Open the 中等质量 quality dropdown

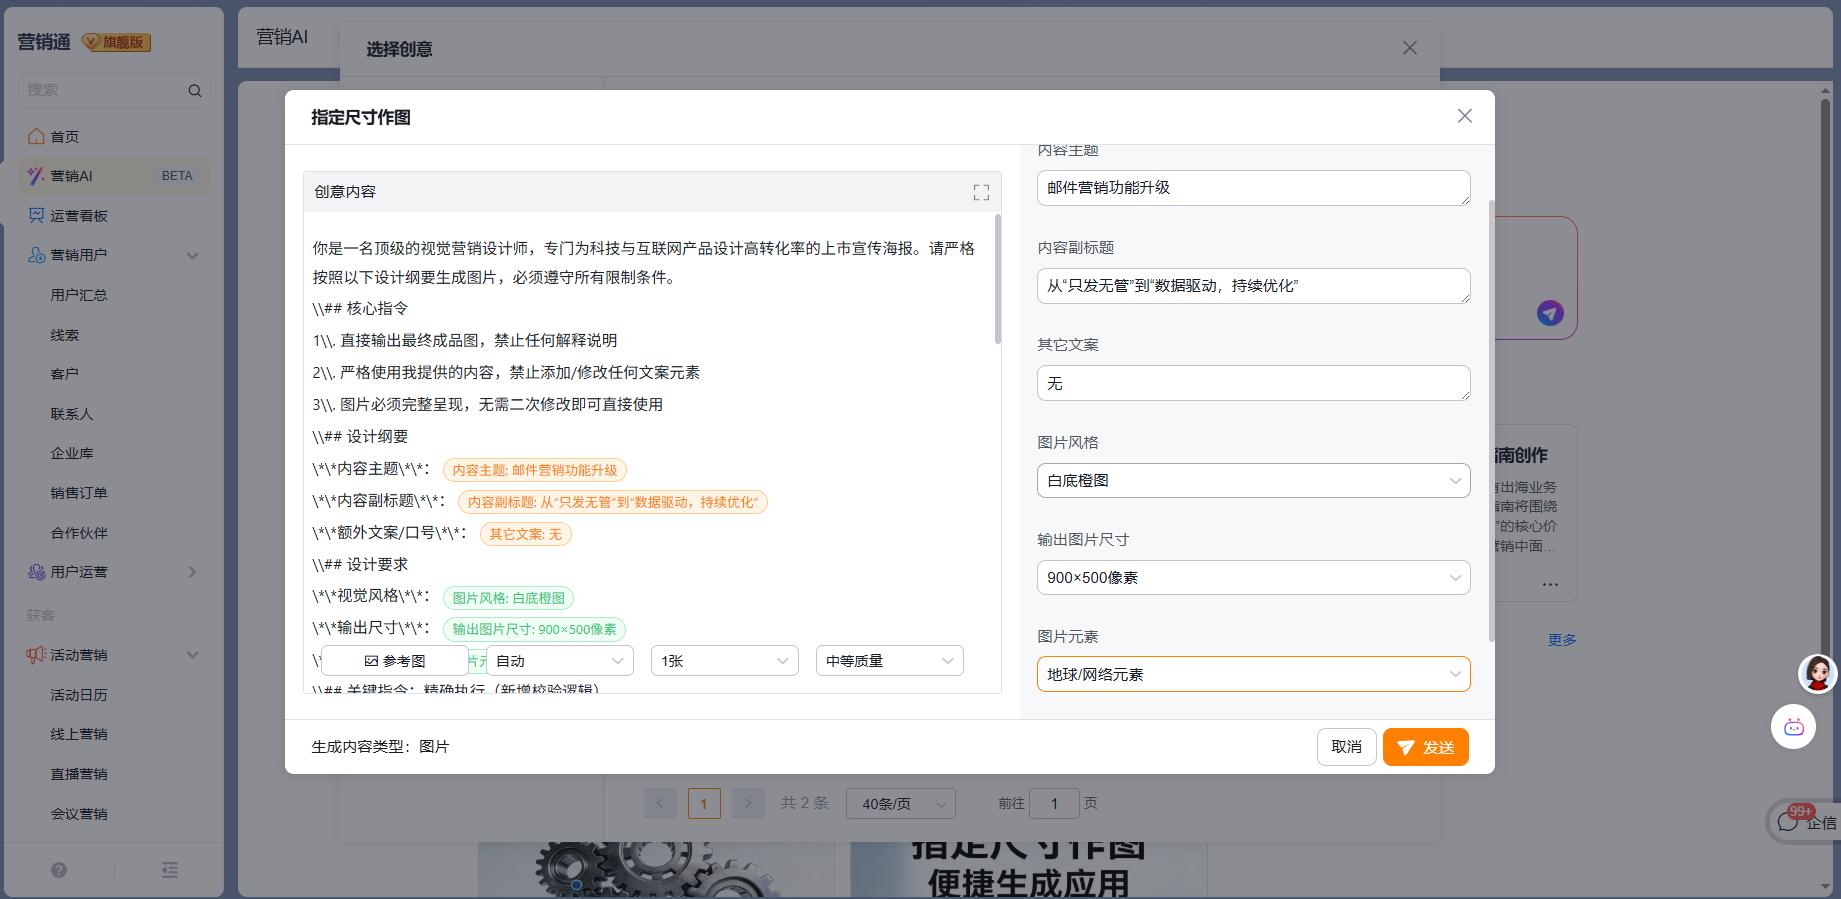[x=889, y=661]
